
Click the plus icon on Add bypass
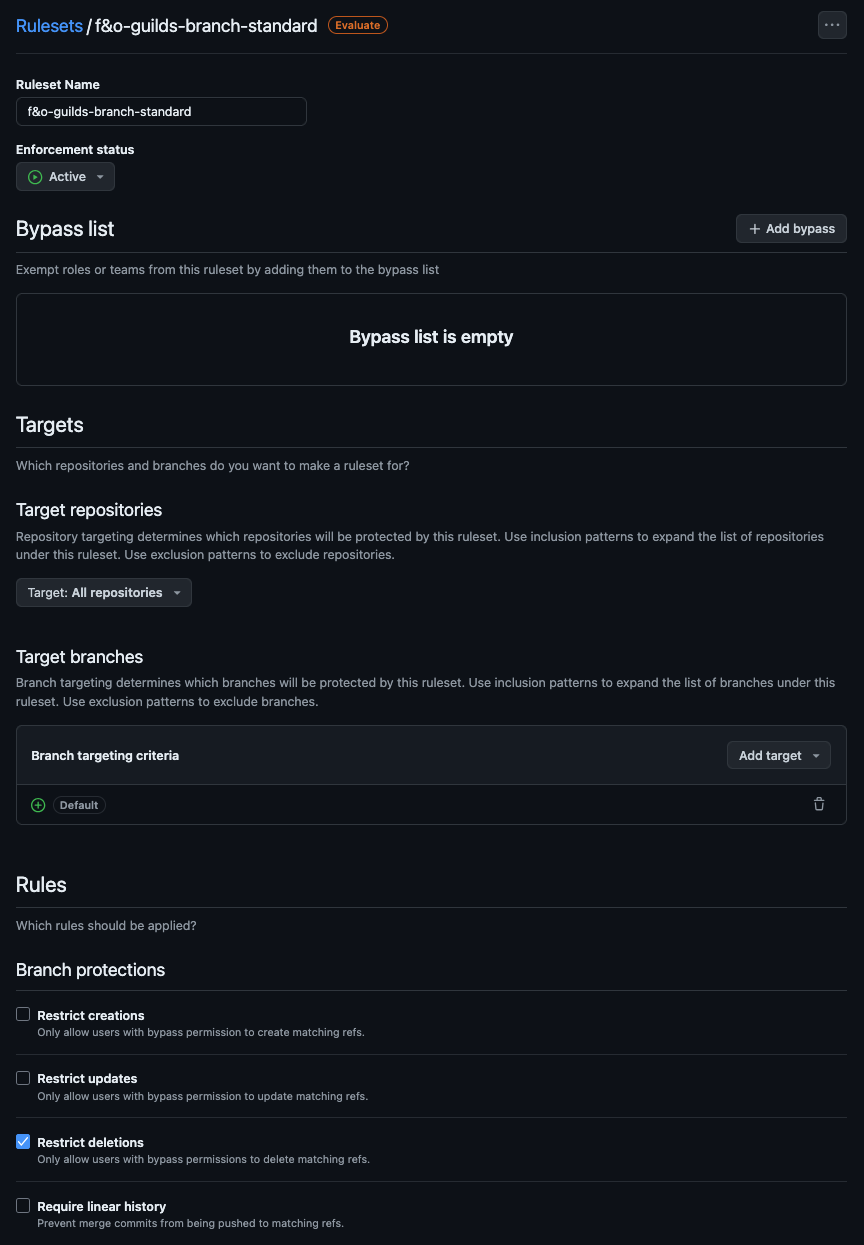pos(753,228)
